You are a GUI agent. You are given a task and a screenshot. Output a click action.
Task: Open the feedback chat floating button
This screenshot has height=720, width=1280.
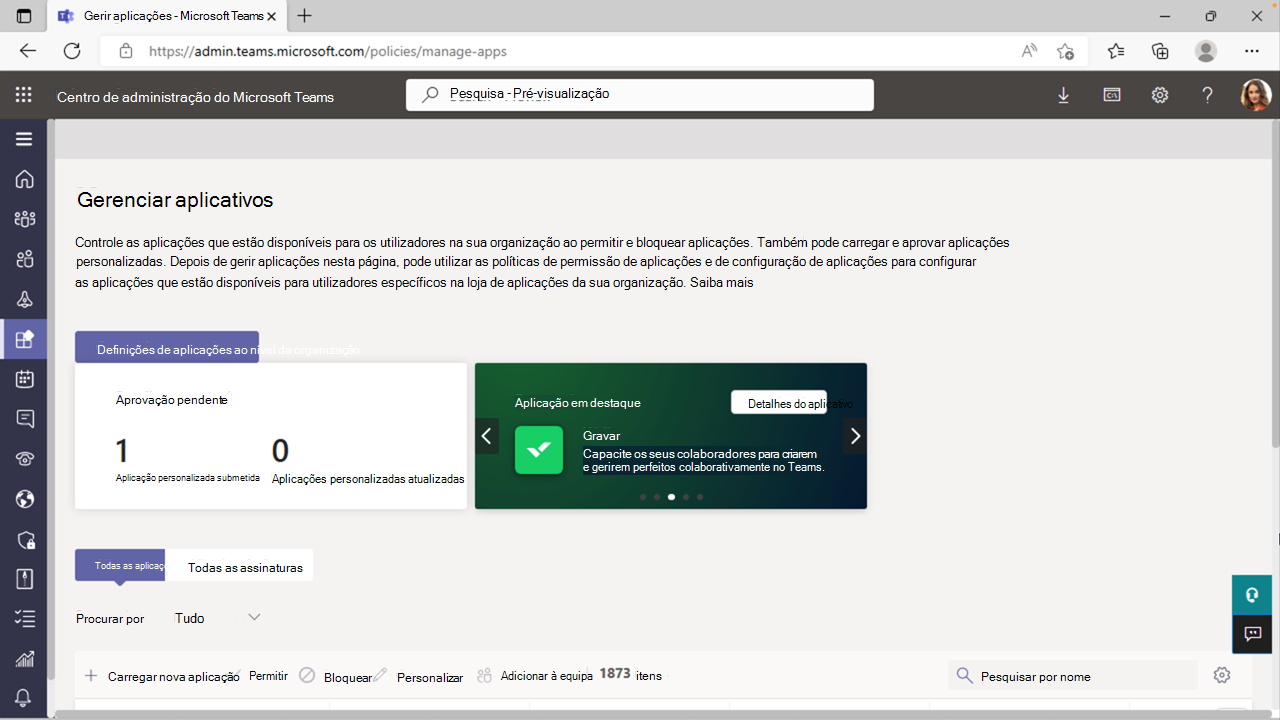click(1251, 633)
